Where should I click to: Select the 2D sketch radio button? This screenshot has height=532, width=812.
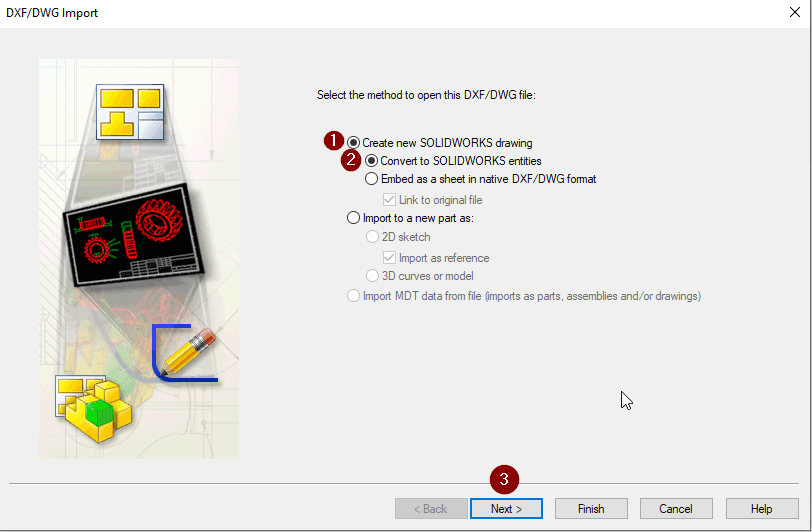(x=372, y=237)
